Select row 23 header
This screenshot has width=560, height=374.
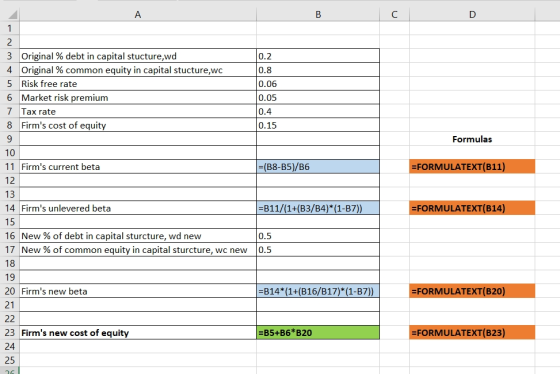[x=10, y=333]
